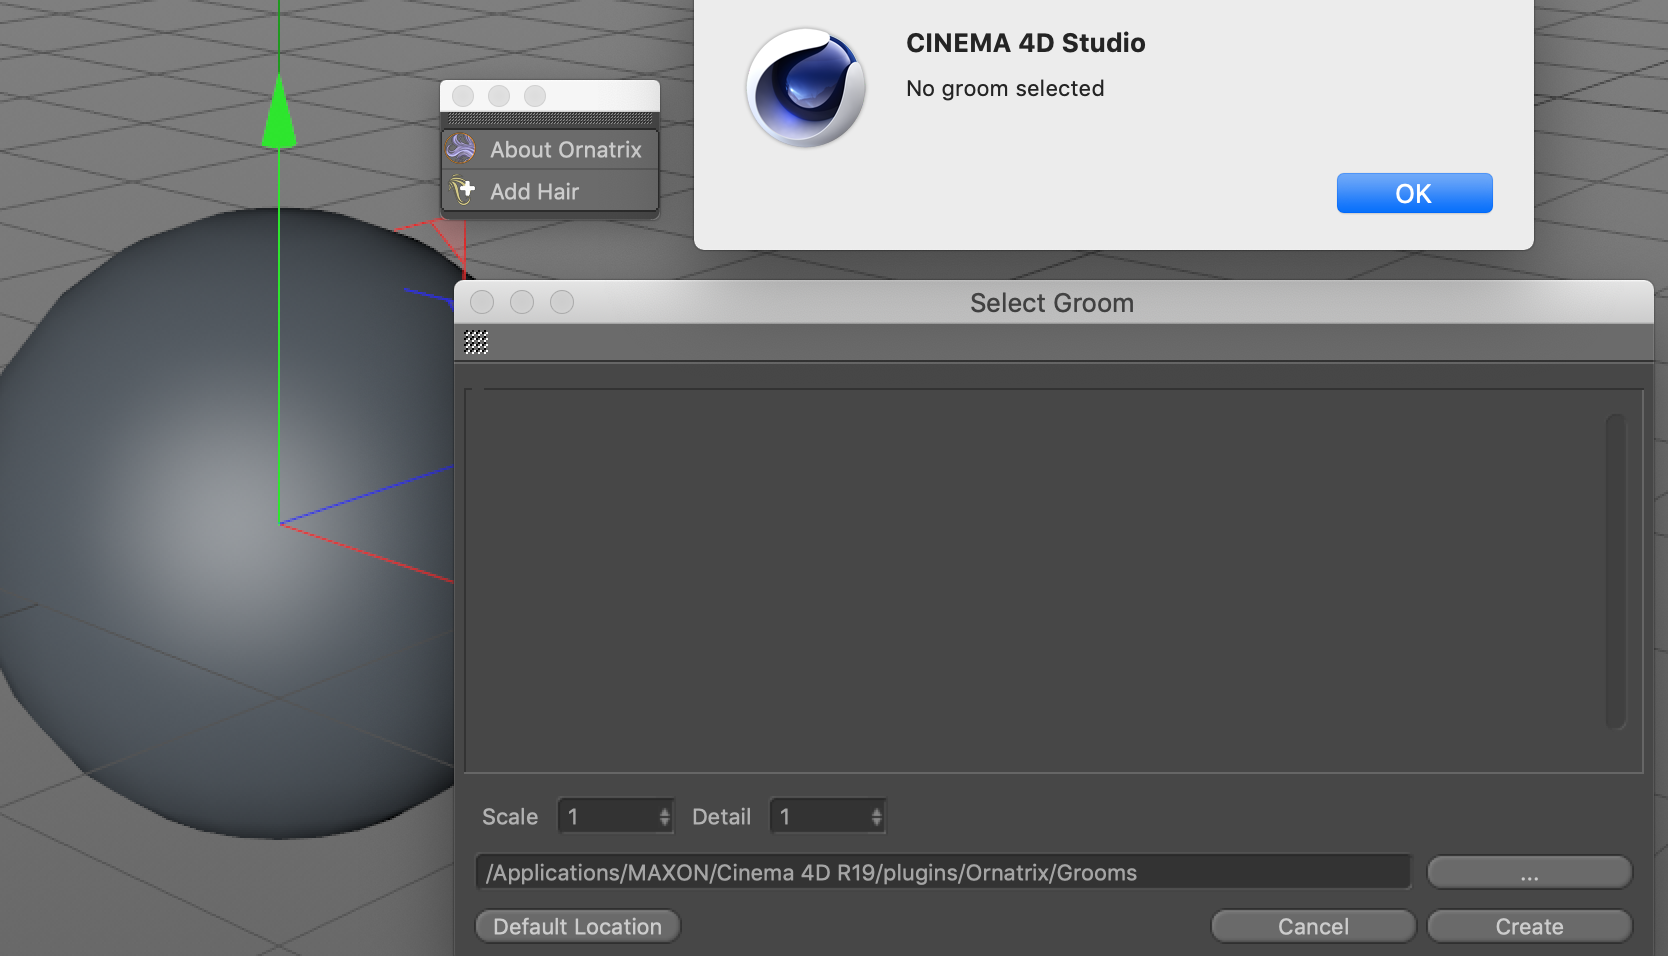This screenshot has width=1668, height=956.
Task: Open About Ornatrix from the palette
Action: [565, 150]
